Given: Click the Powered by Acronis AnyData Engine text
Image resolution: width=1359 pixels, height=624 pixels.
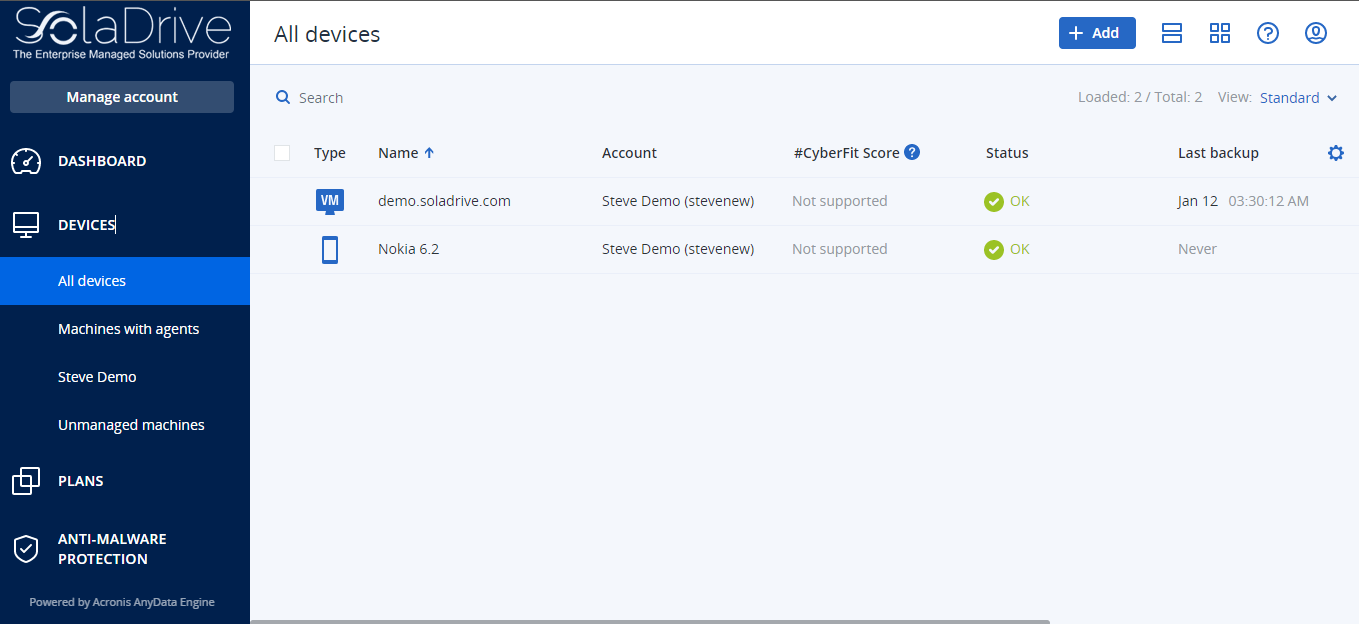Looking at the screenshot, I should click(122, 602).
